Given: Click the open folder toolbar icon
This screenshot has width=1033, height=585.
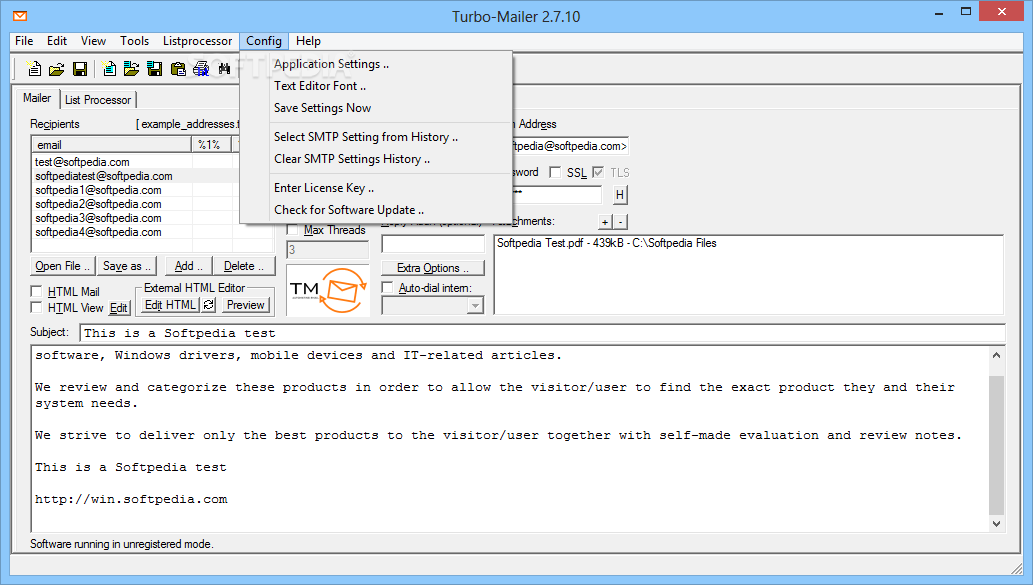Looking at the screenshot, I should [57, 69].
